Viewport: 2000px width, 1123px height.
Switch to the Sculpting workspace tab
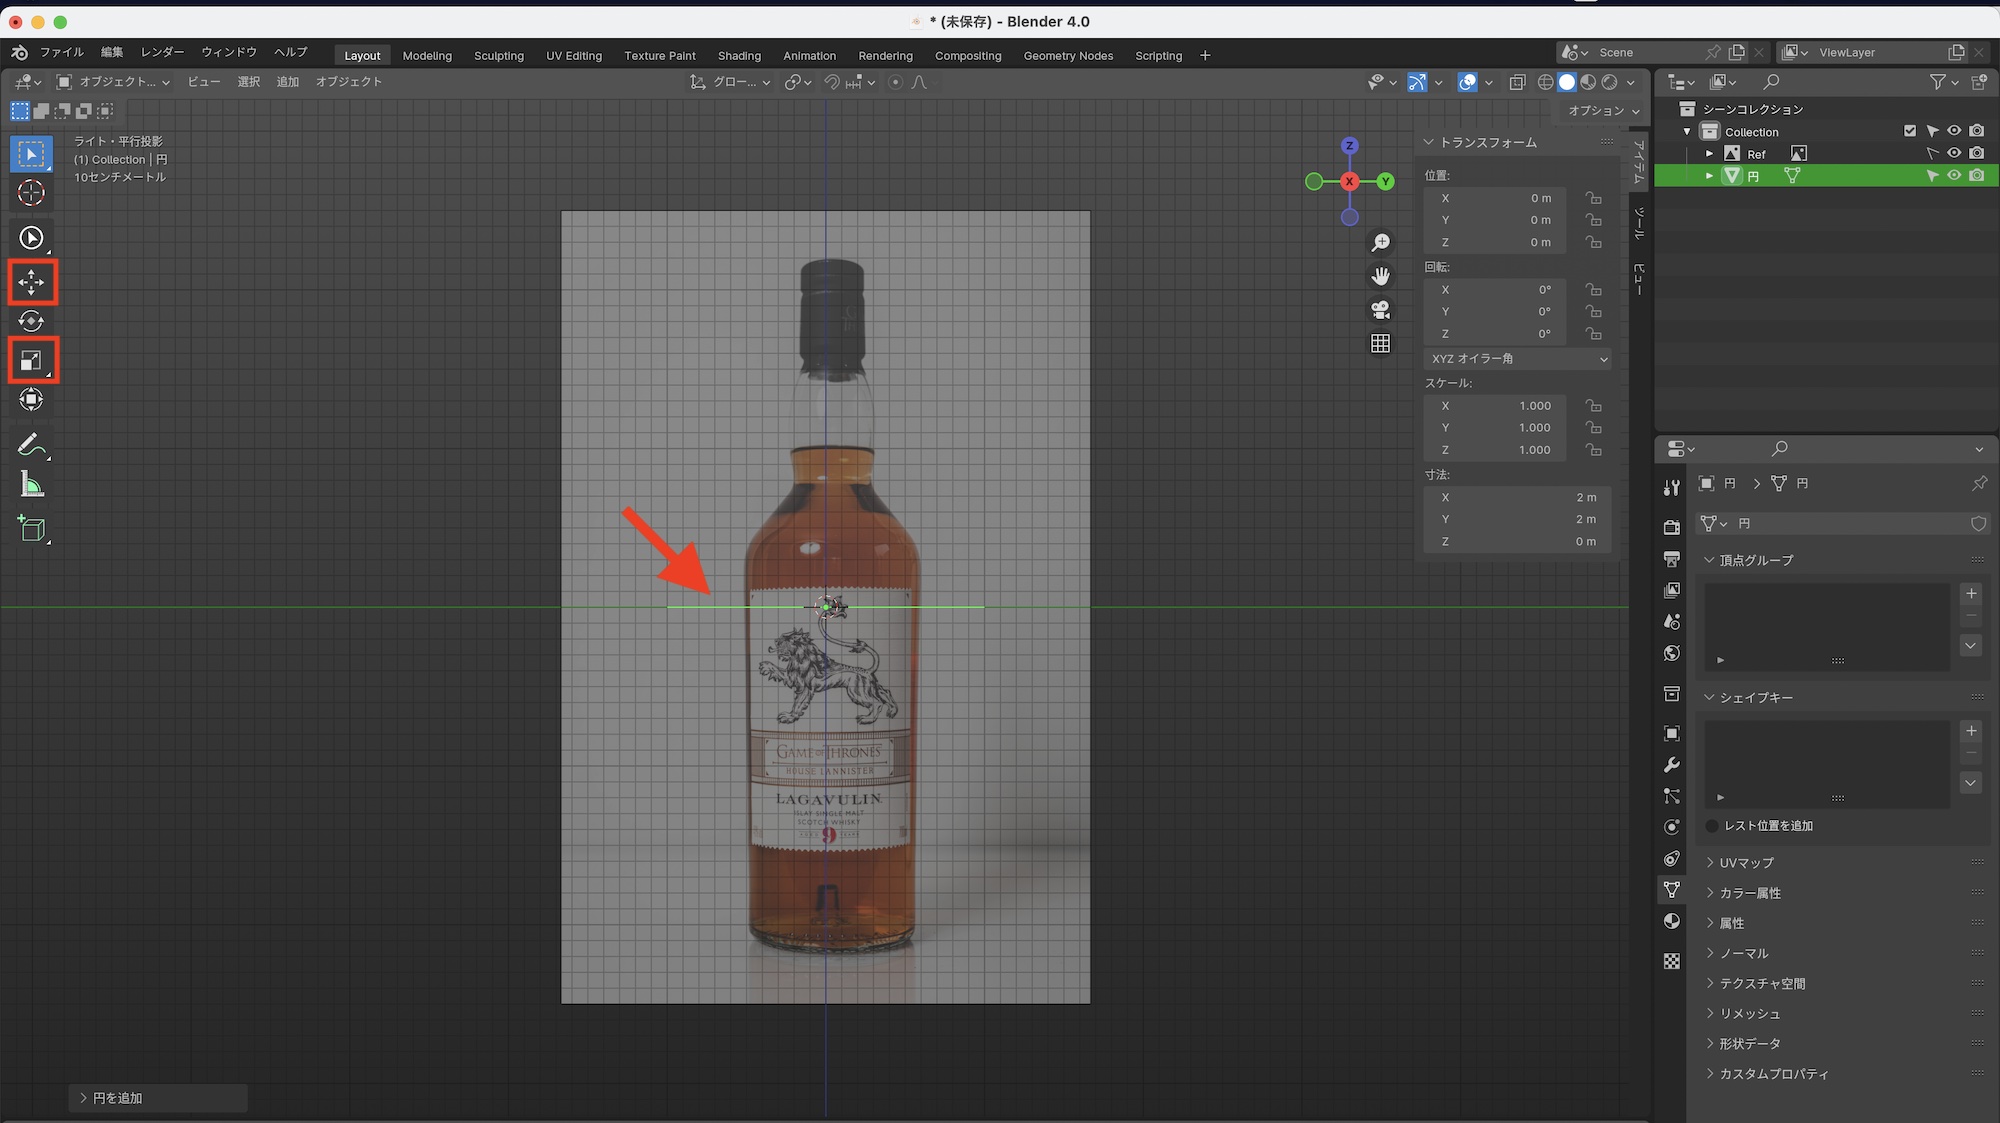point(498,56)
